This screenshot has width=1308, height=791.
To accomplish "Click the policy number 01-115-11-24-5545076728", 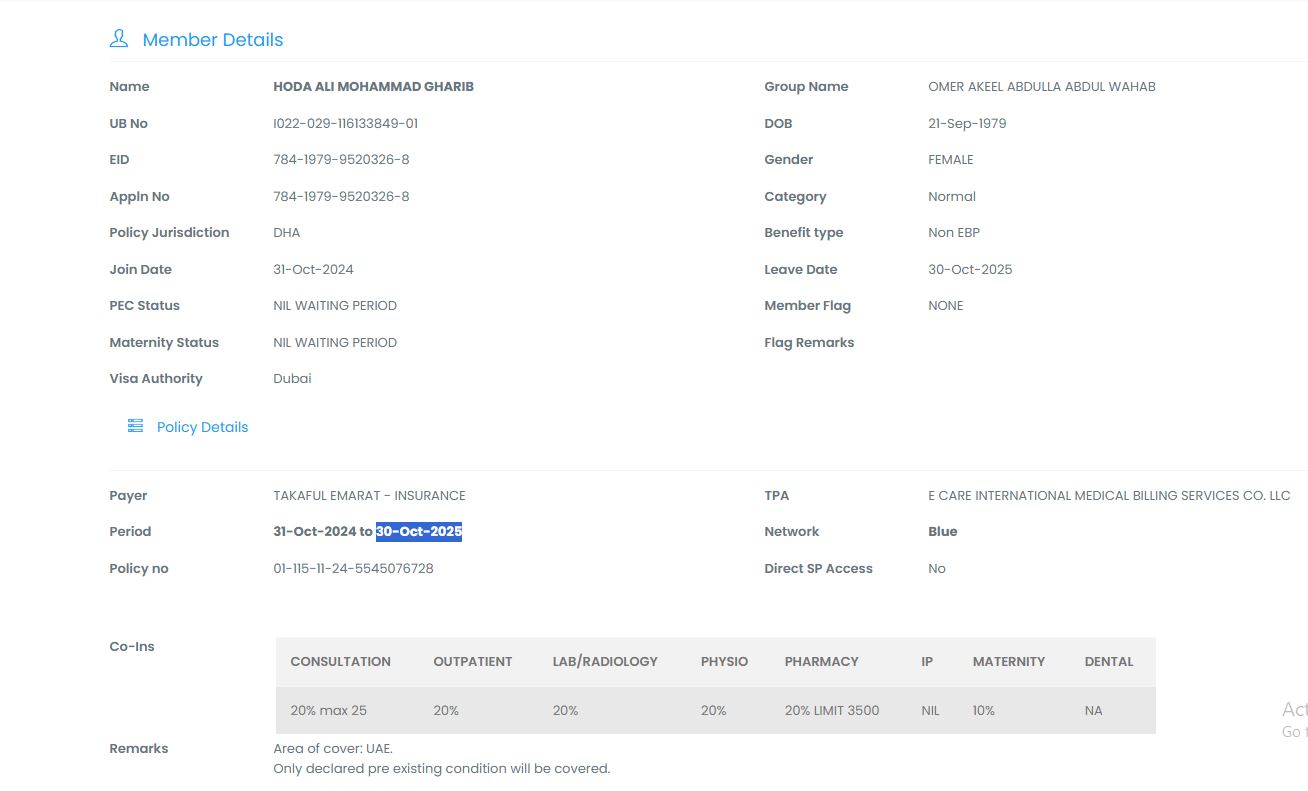I will pos(353,569).
